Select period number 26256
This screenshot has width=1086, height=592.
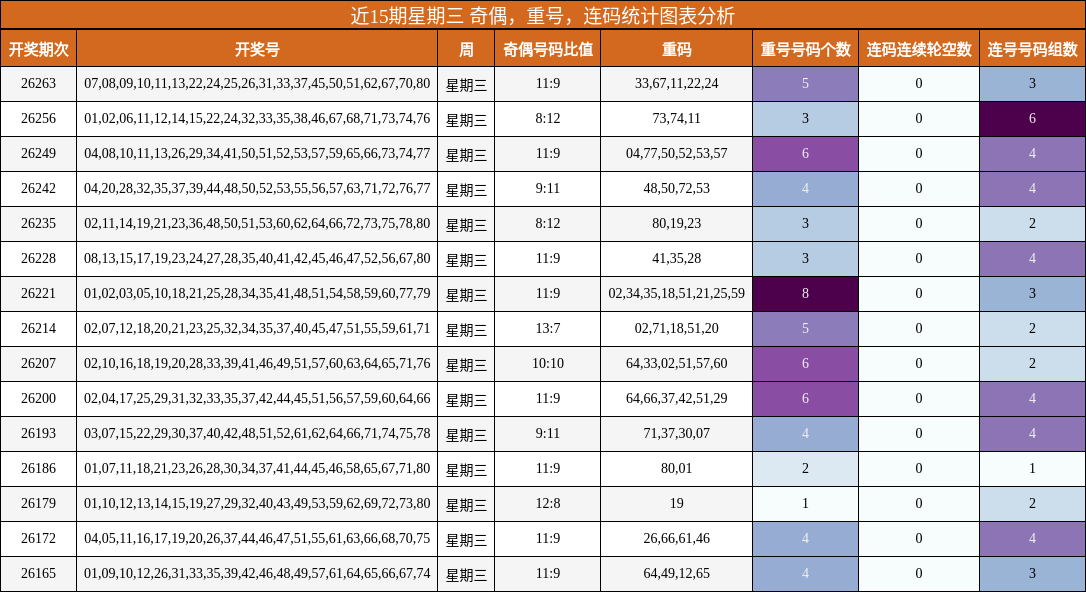tap(38, 118)
